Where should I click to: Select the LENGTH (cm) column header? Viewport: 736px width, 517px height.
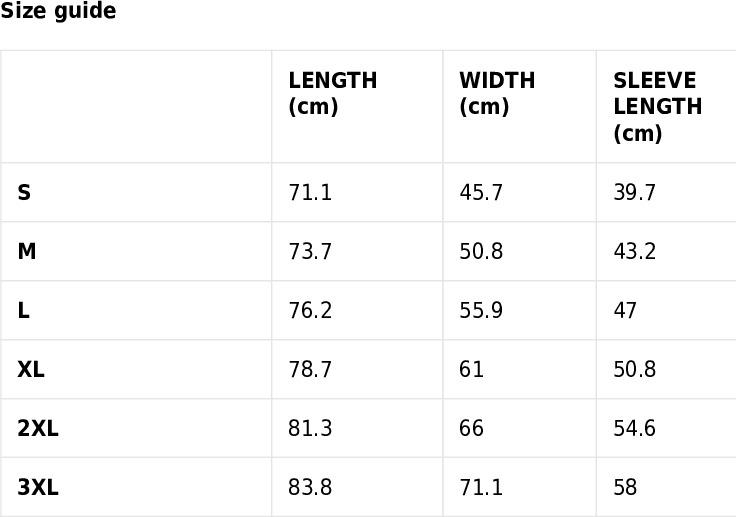[332, 93]
